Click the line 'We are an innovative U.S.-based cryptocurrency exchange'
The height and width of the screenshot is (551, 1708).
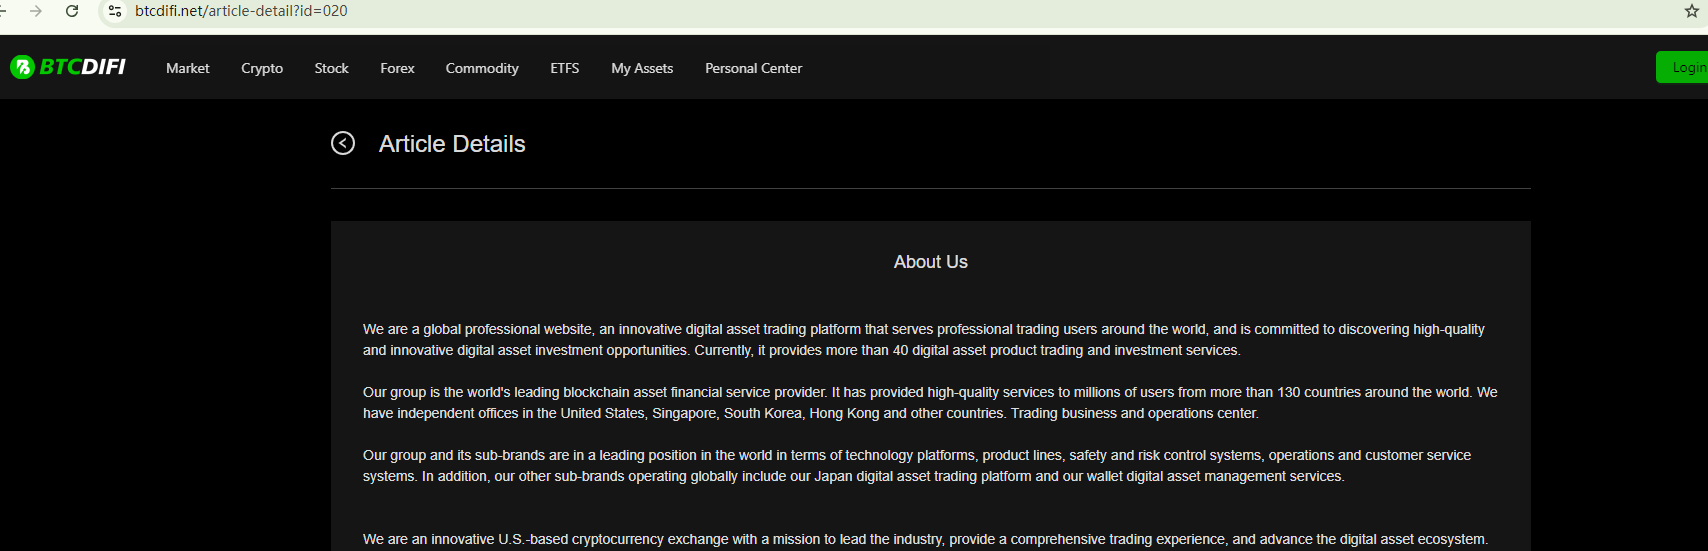pos(925,539)
